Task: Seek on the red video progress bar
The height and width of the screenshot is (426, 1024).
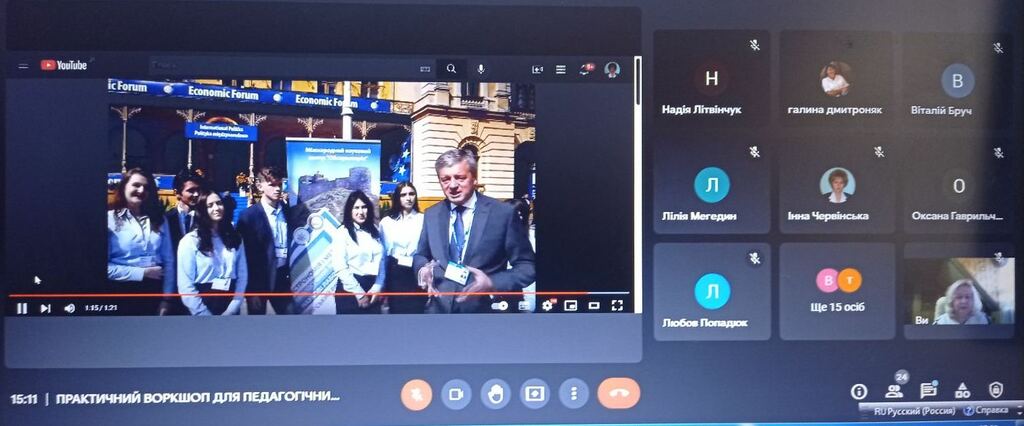Action: pos(300,295)
